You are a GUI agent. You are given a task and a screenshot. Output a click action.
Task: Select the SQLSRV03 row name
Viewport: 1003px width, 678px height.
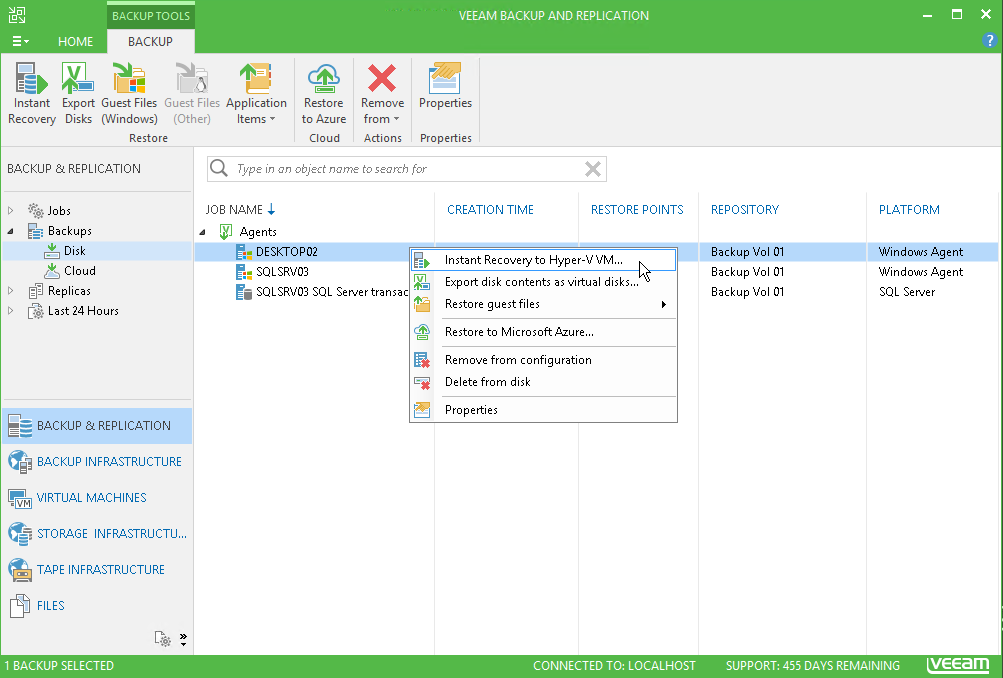coord(282,272)
